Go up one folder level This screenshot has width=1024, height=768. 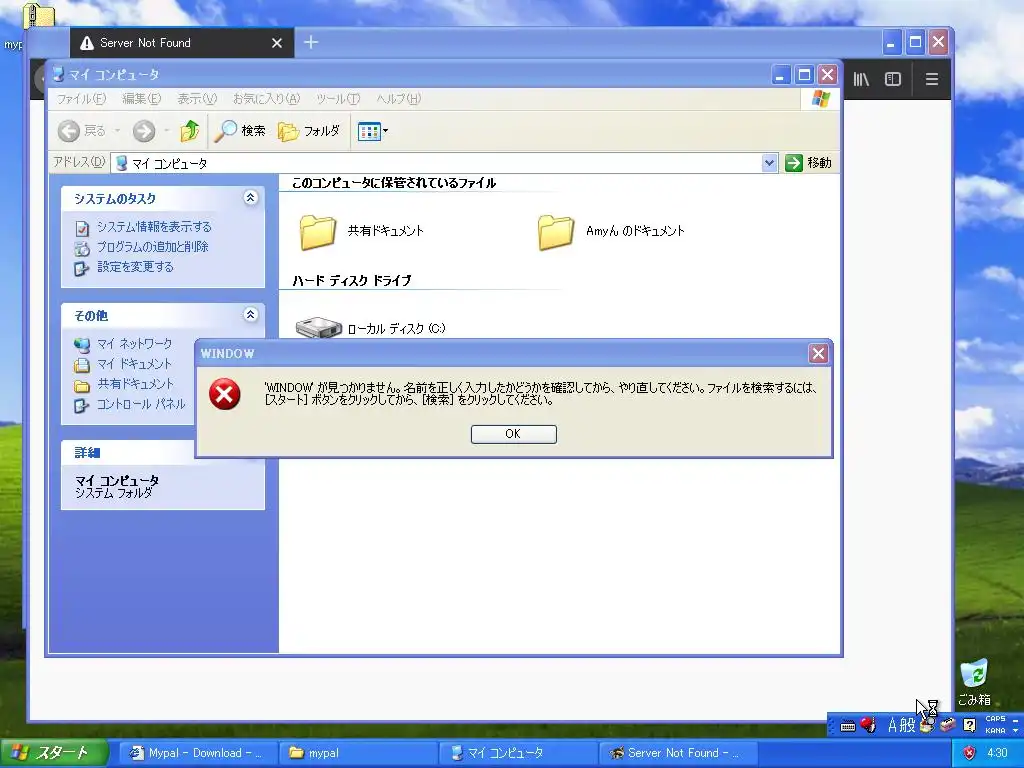point(189,131)
